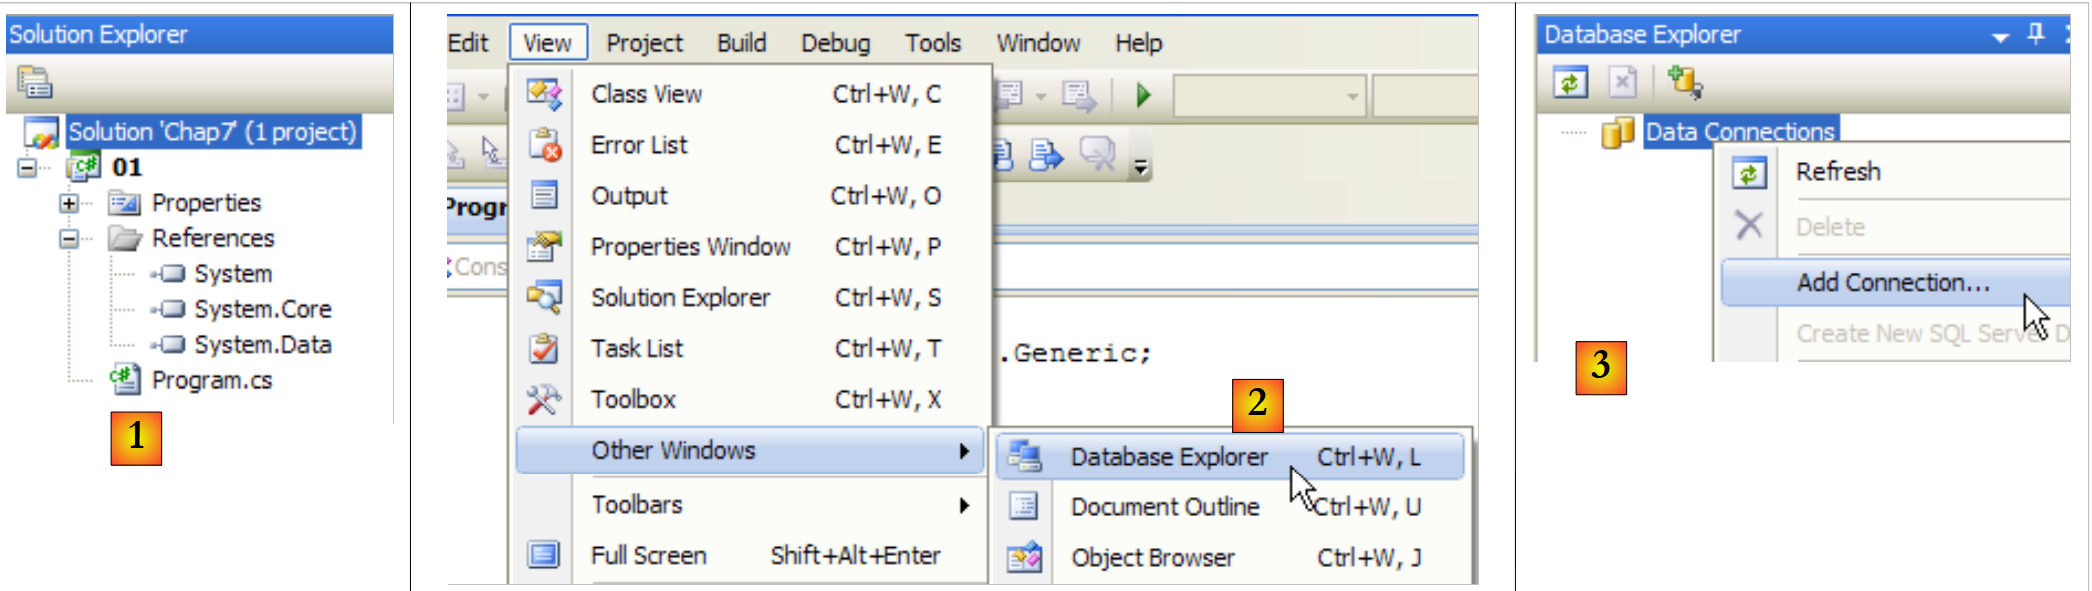Image resolution: width=2092 pixels, height=591 pixels.
Task: Collapse the 01 project node
Action: click(x=27, y=168)
